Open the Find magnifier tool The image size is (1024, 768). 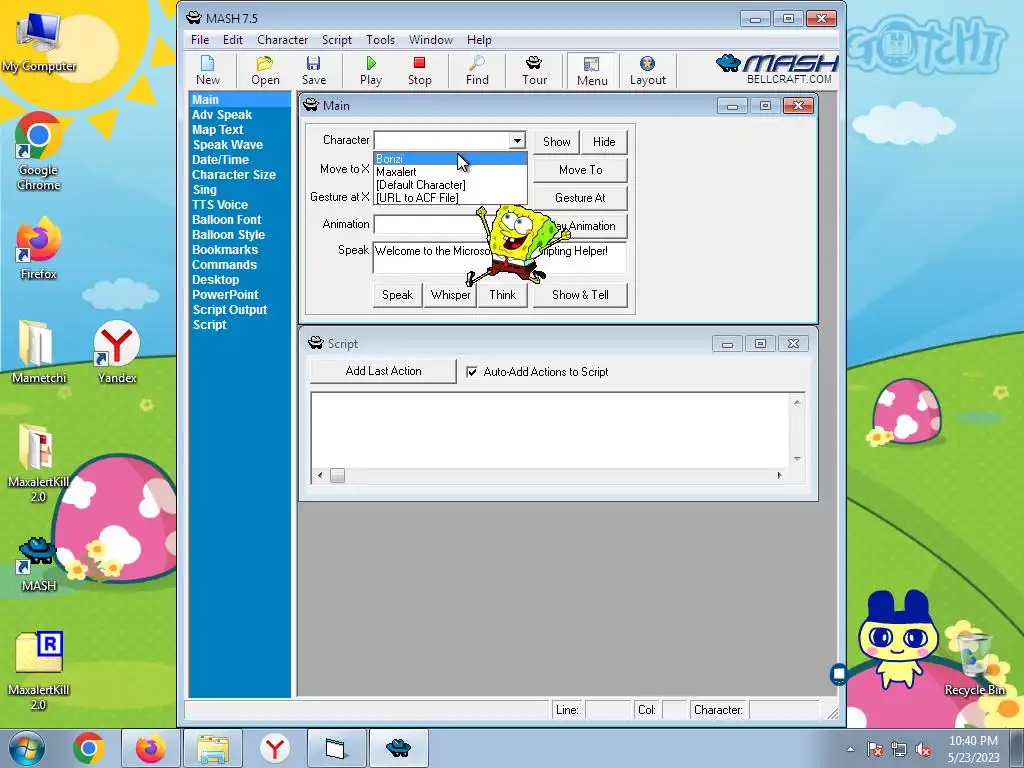[x=477, y=71]
